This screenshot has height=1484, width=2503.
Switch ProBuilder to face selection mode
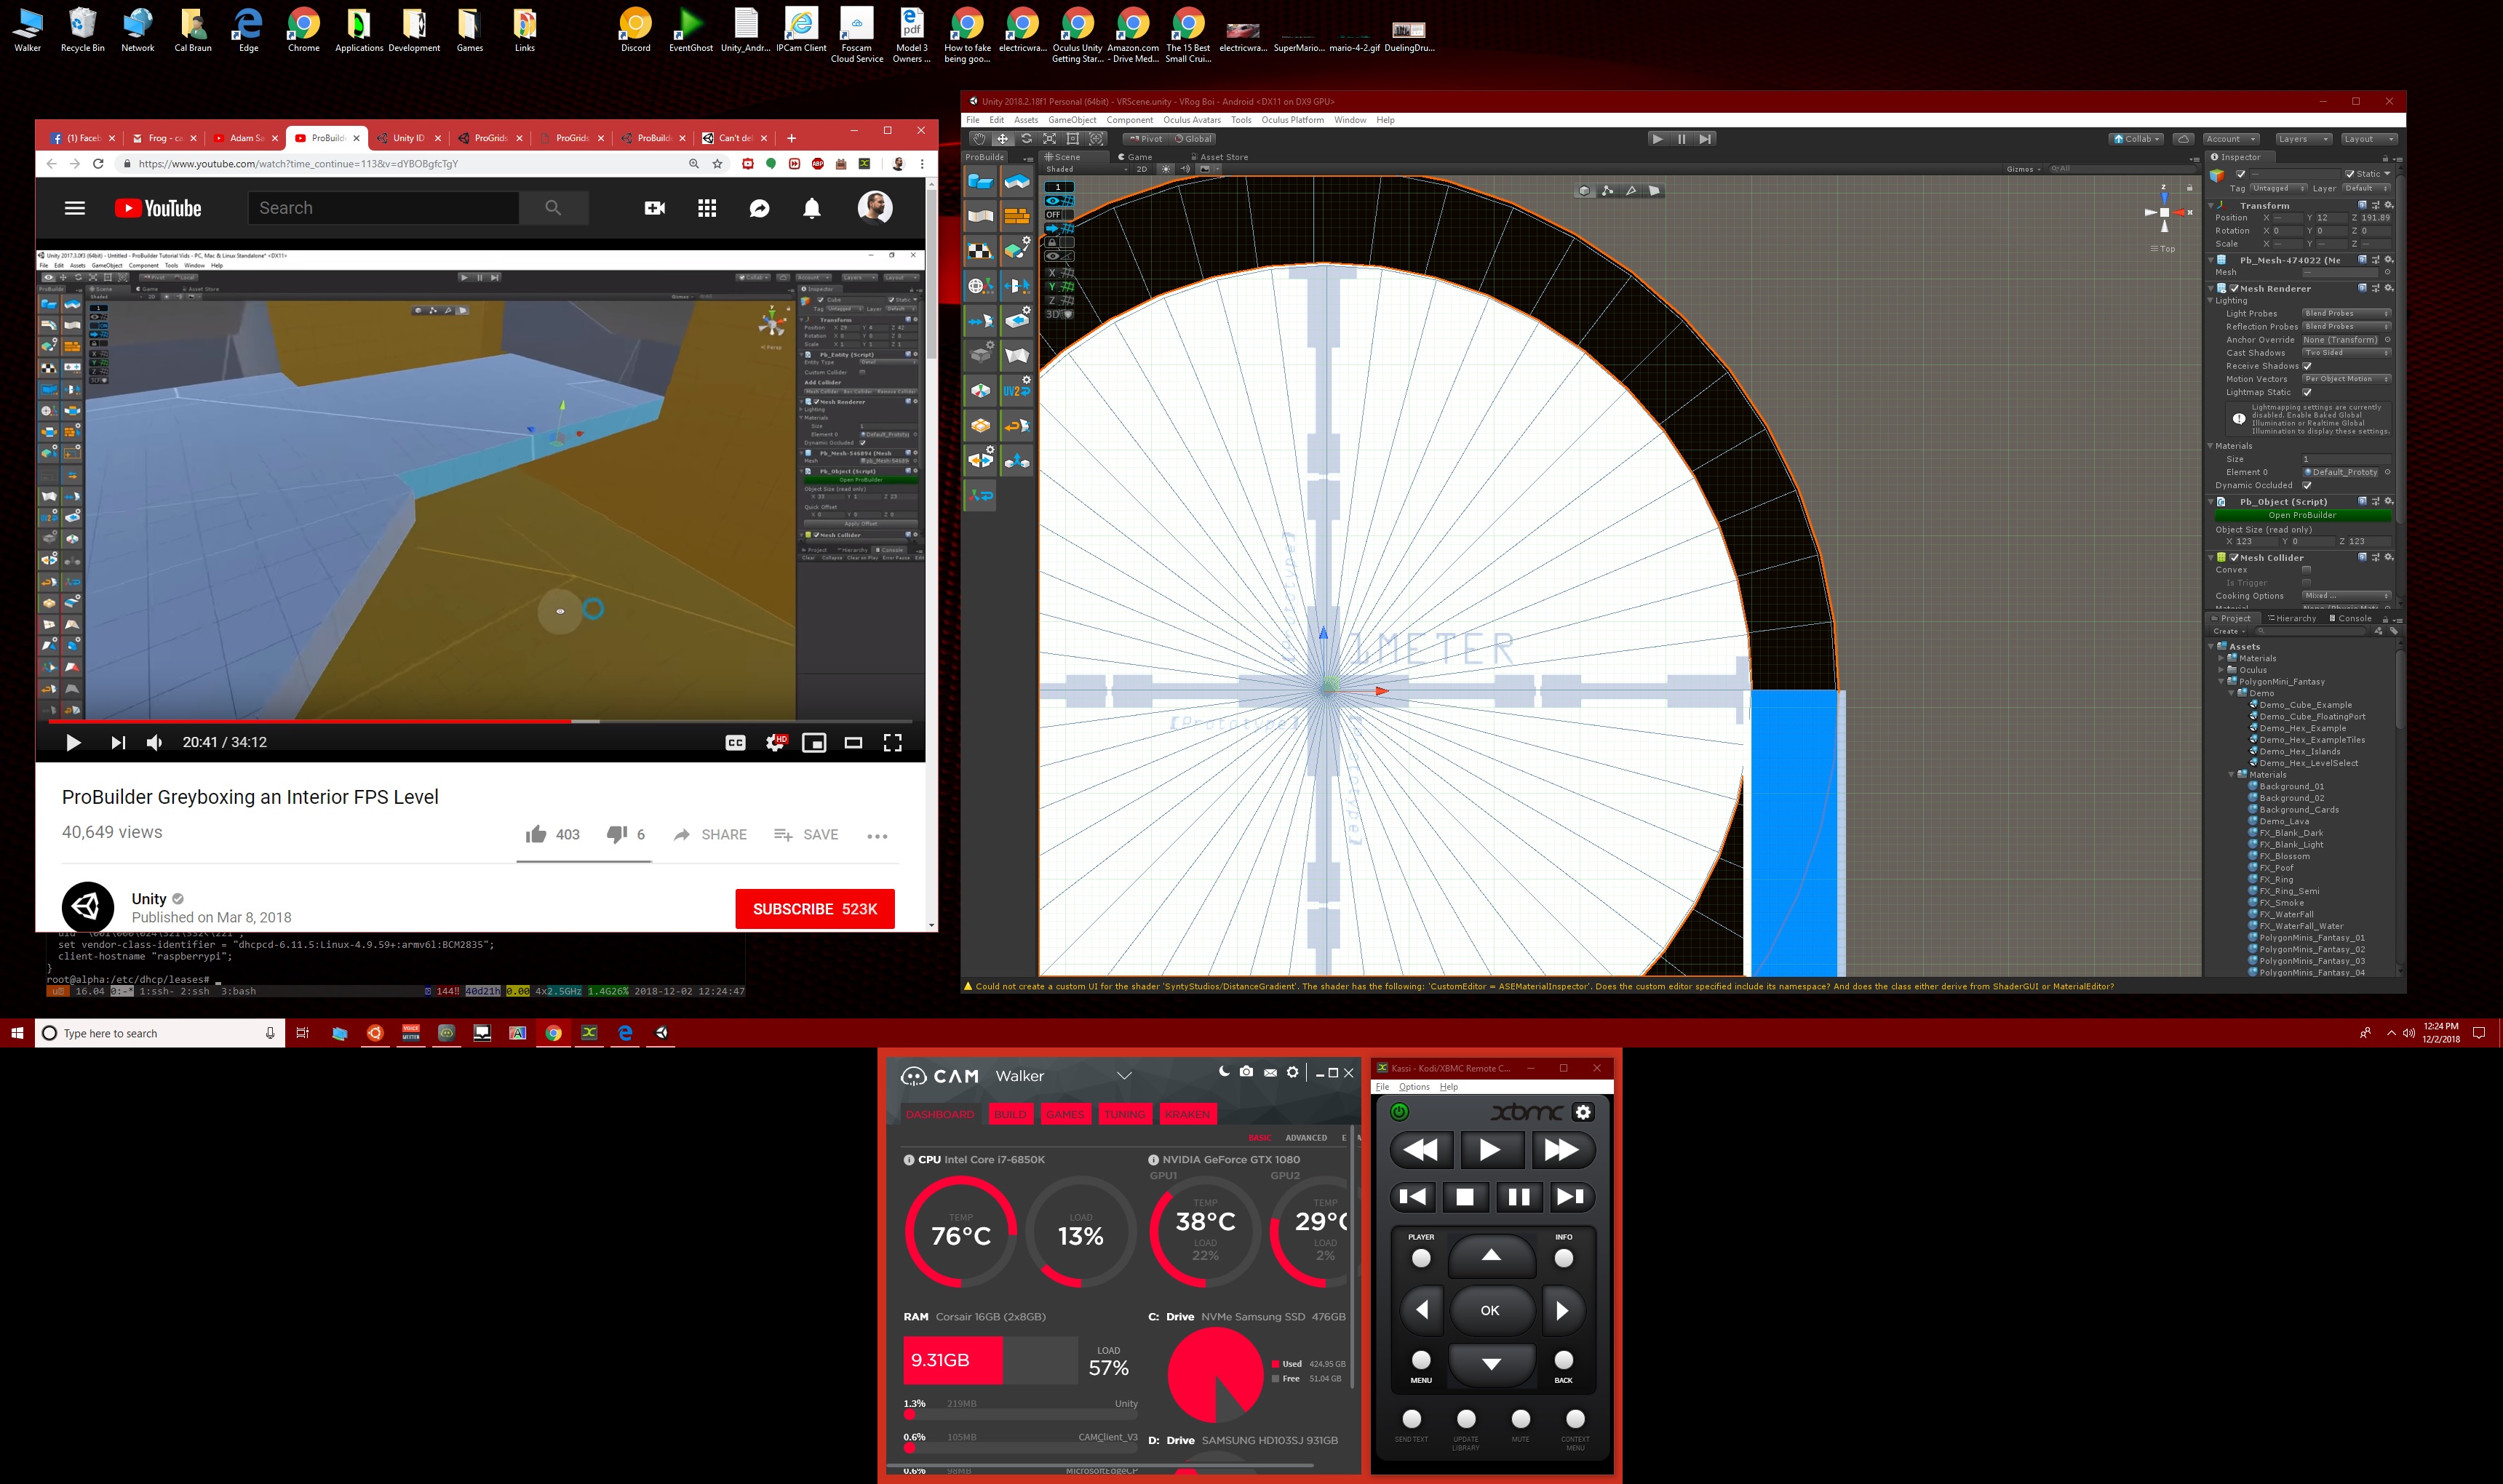coord(1654,191)
